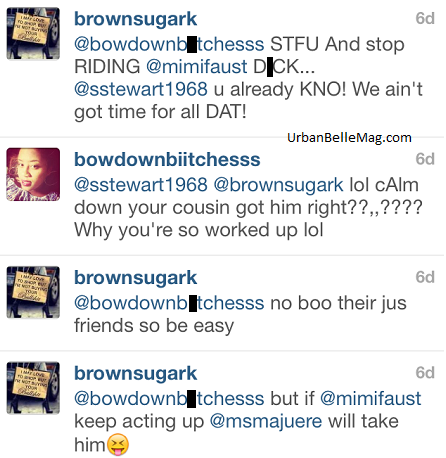Viewport: 446px width, 458px height.
Task: Open brownsugark username in first comment
Action: (135, 19)
